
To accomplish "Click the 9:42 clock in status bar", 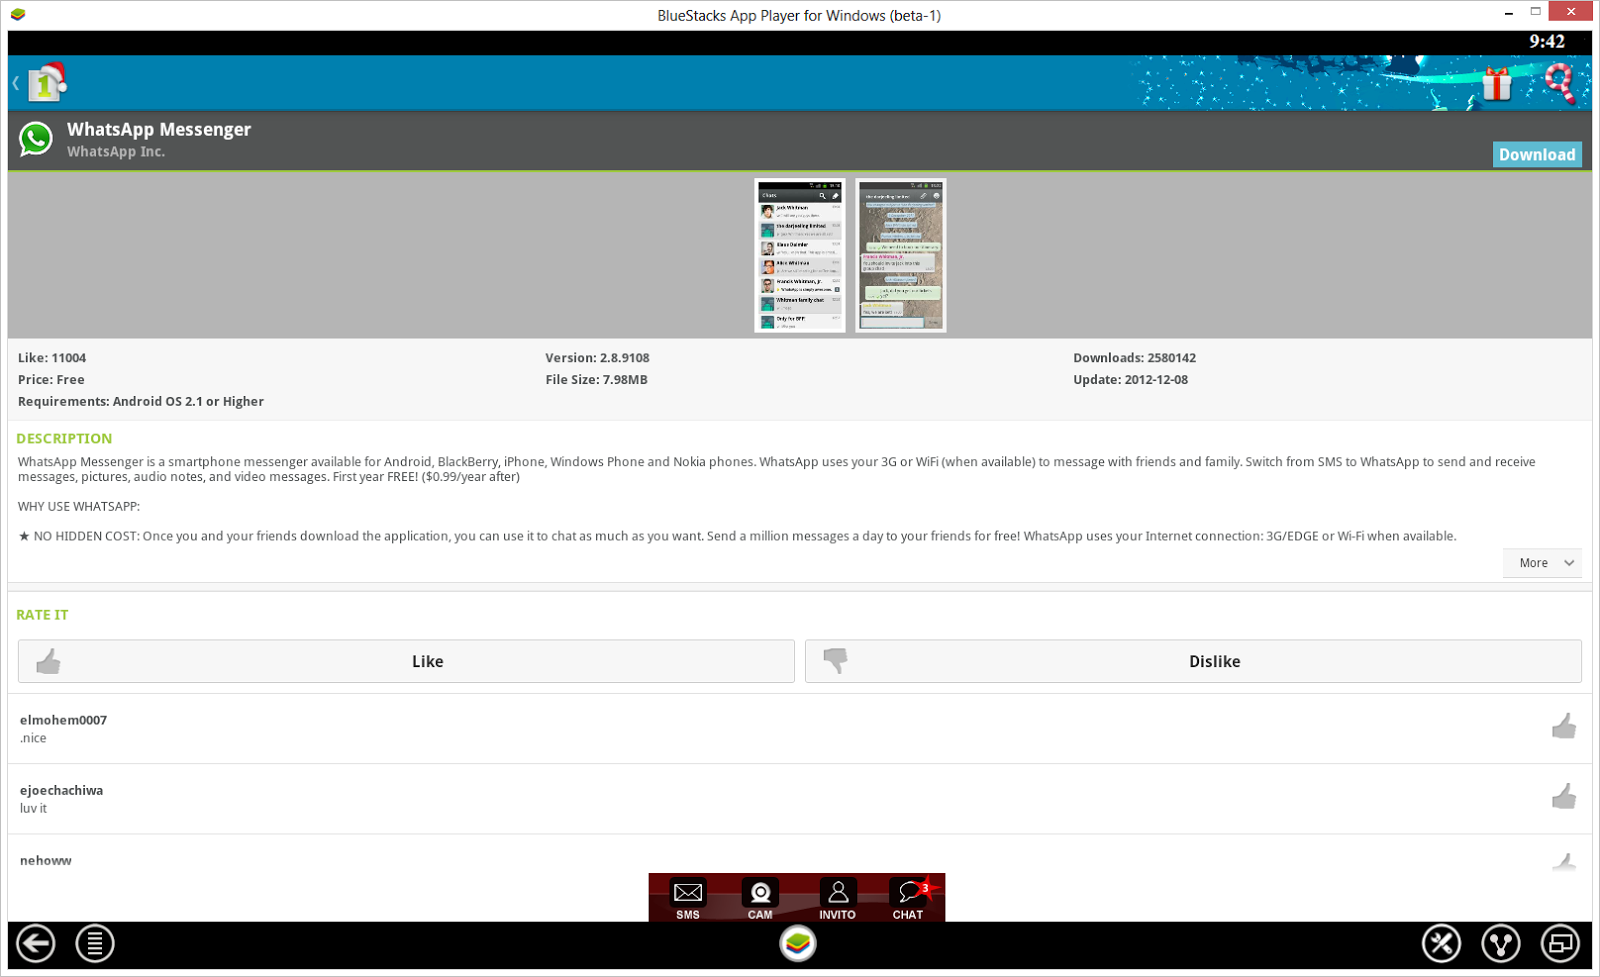I will pos(1547,41).
